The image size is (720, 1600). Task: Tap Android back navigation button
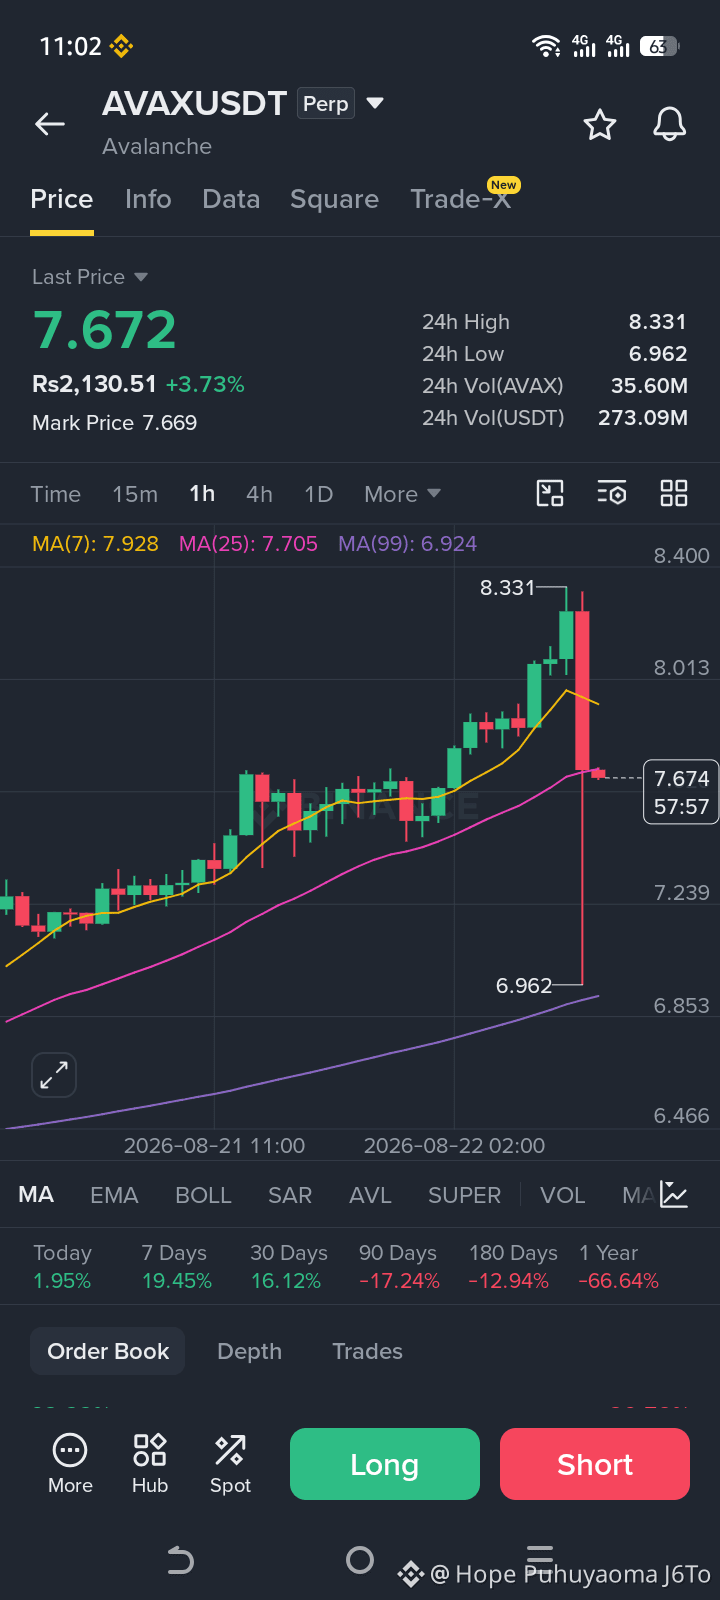pos(180,1560)
